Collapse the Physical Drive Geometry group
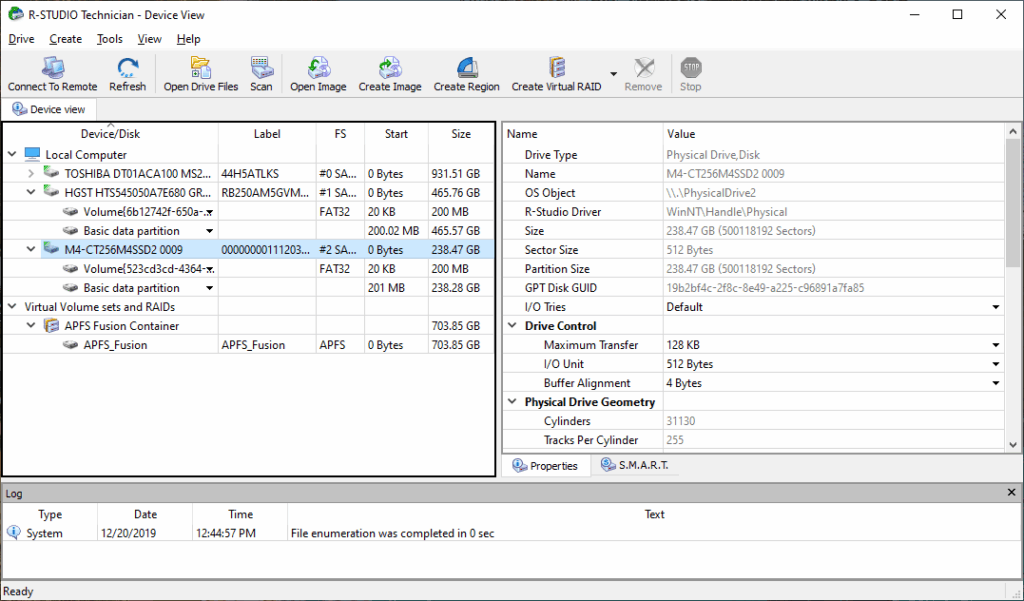1024x601 pixels. [513, 402]
